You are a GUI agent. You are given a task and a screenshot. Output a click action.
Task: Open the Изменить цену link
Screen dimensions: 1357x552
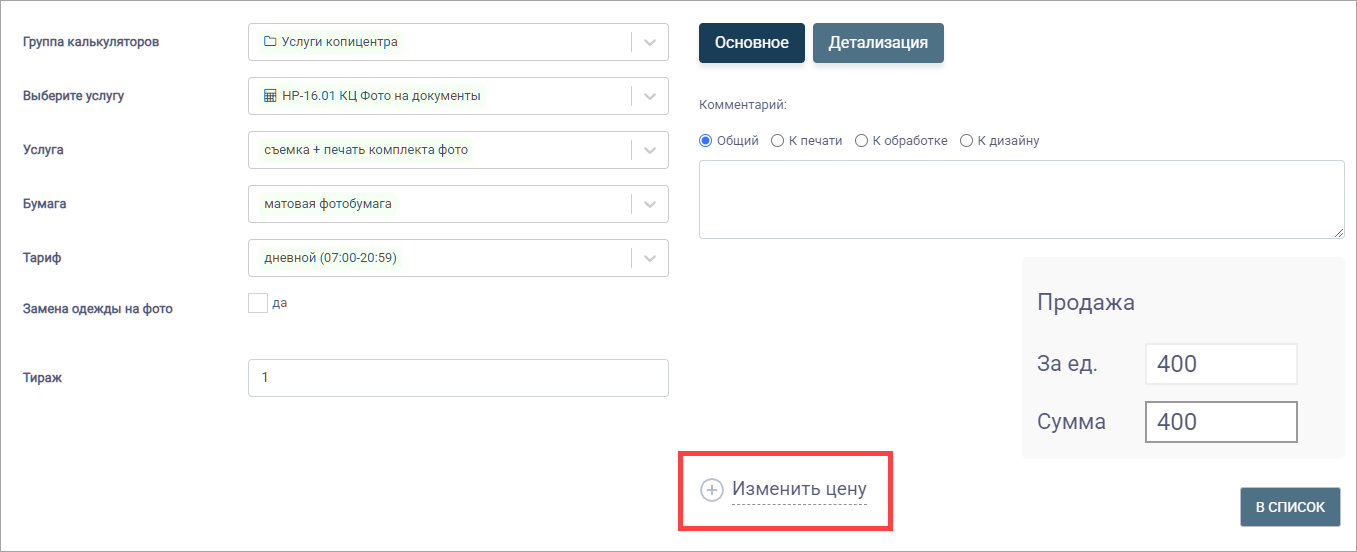pos(799,490)
